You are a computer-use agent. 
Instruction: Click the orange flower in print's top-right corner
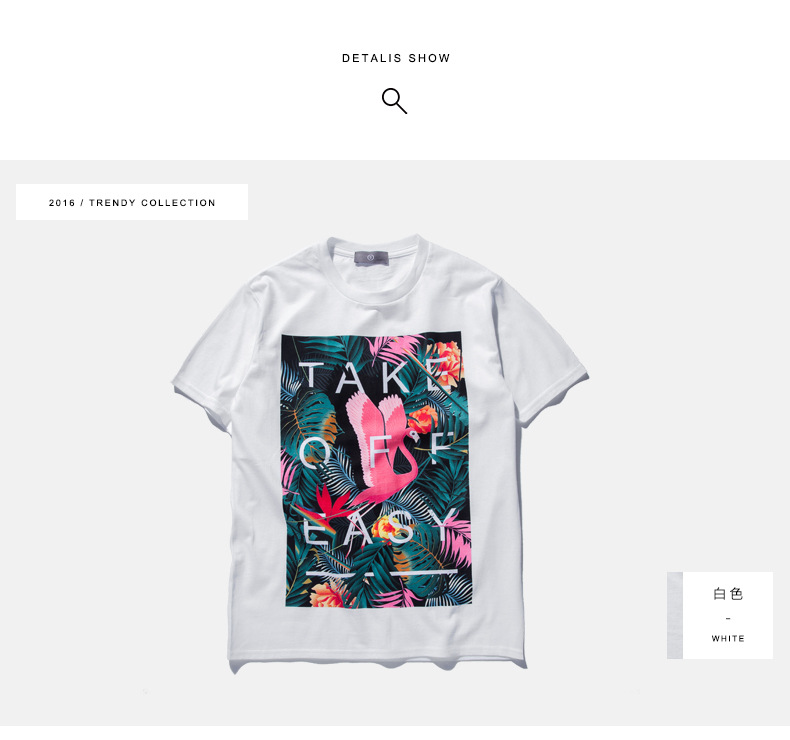(x=445, y=362)
